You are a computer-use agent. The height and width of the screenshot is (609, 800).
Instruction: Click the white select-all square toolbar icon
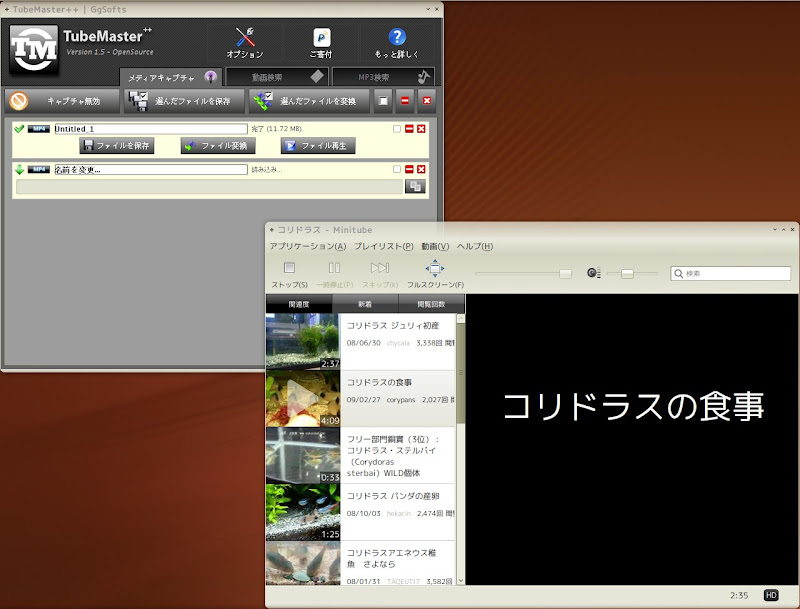(x=383, y=101)
